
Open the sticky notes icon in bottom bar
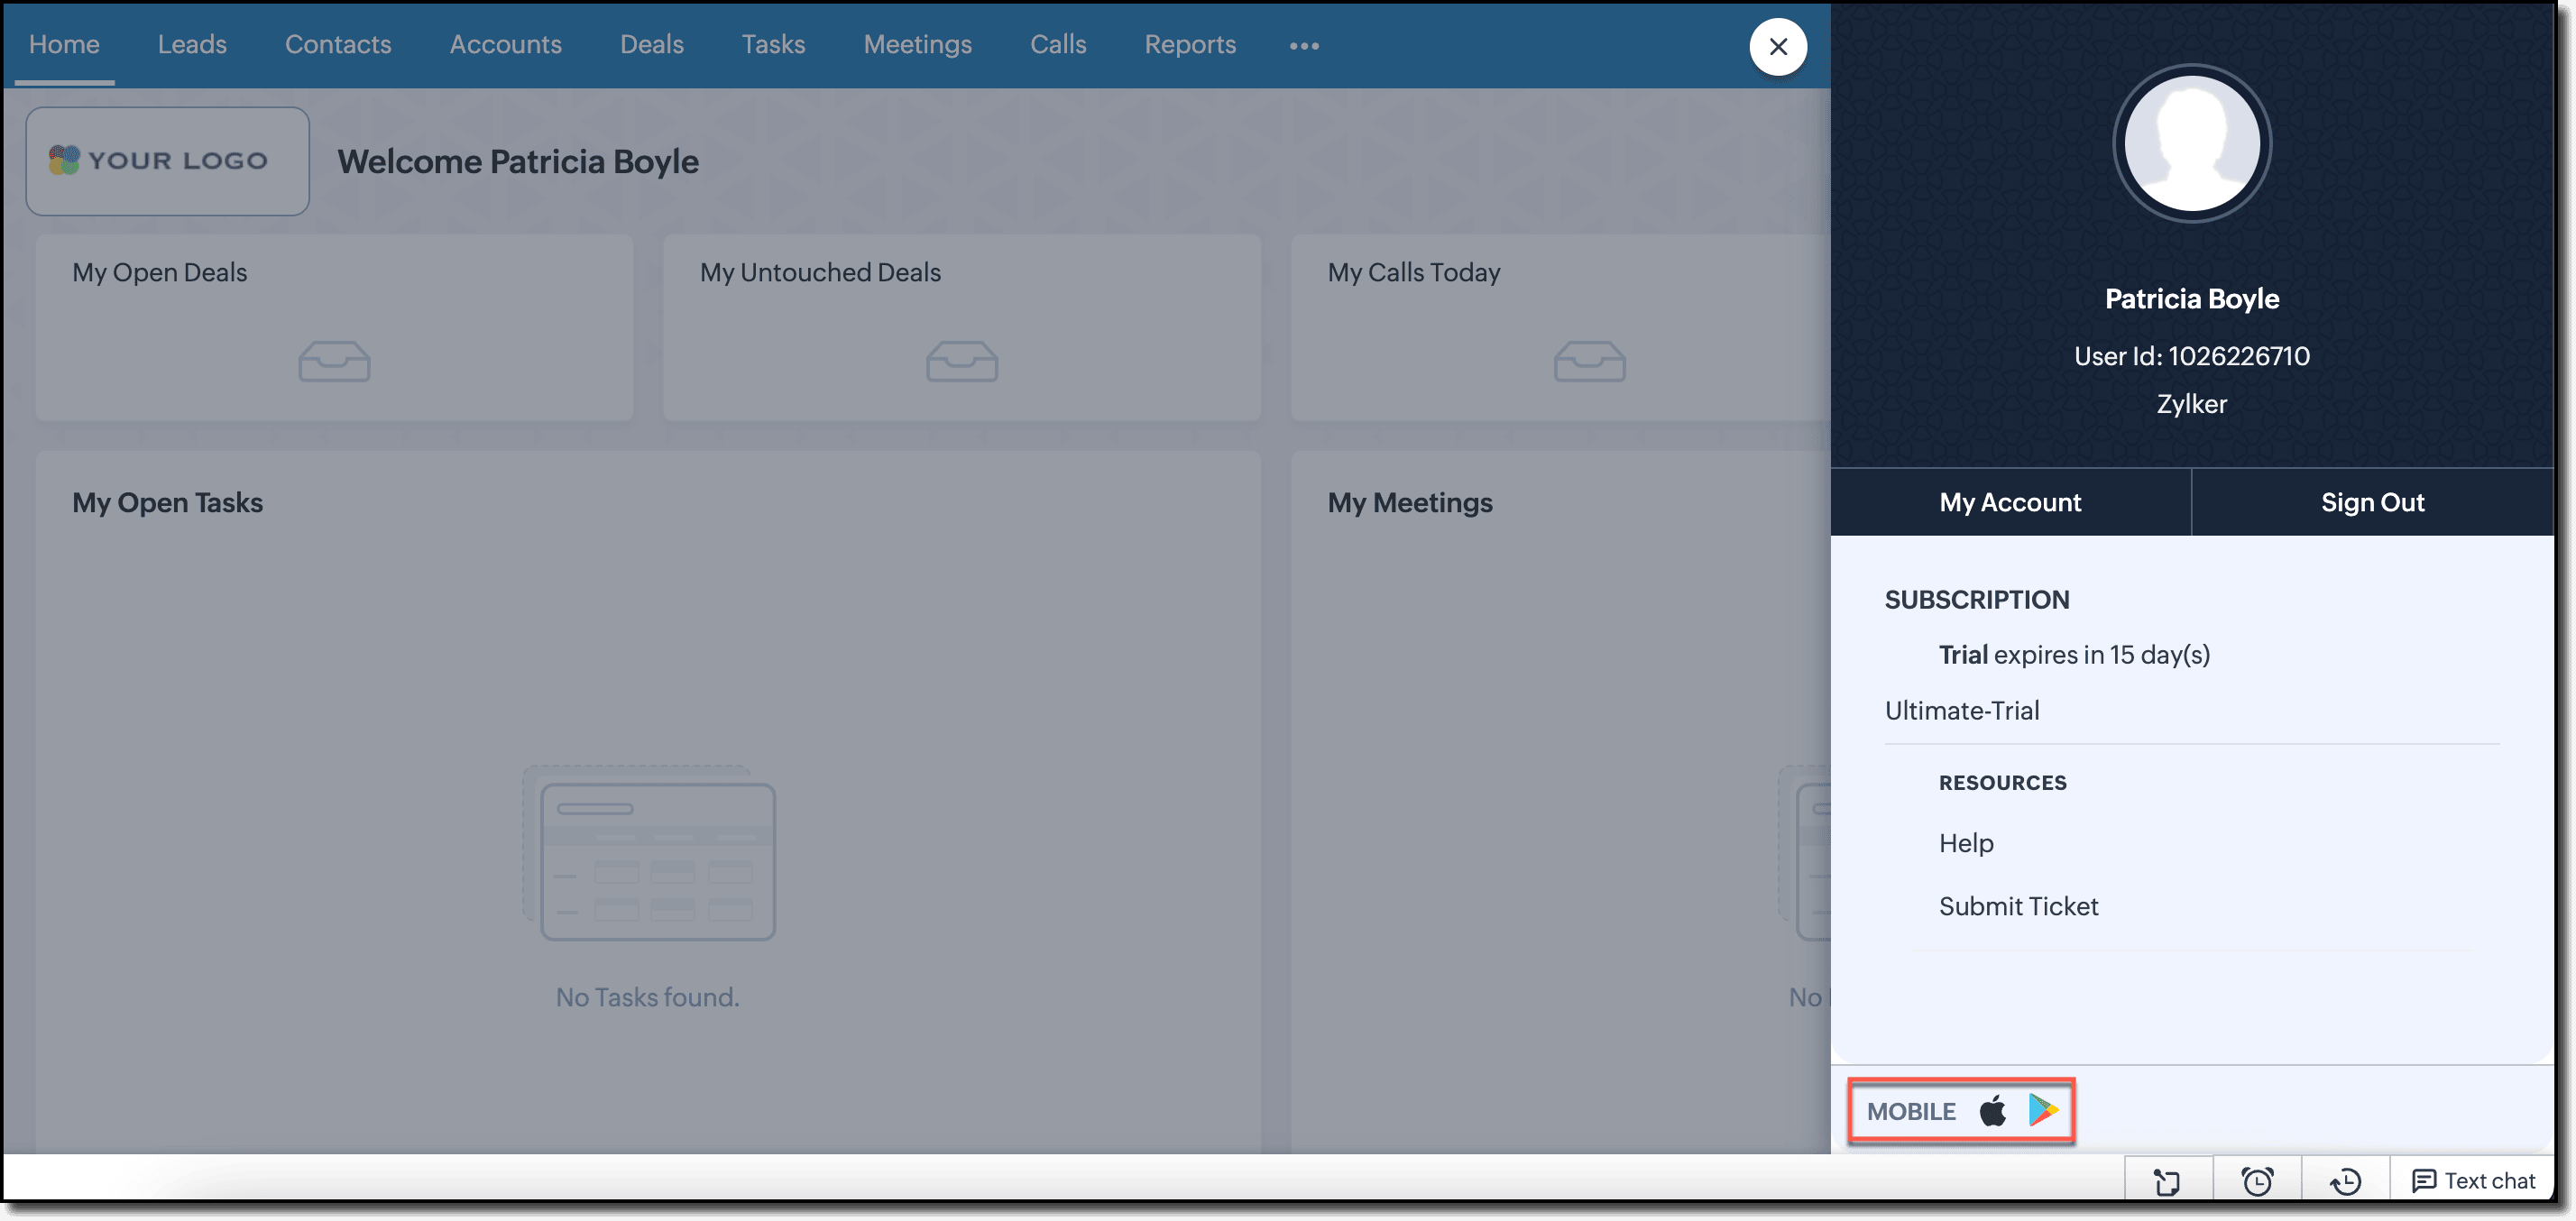pos(2167,1181)
